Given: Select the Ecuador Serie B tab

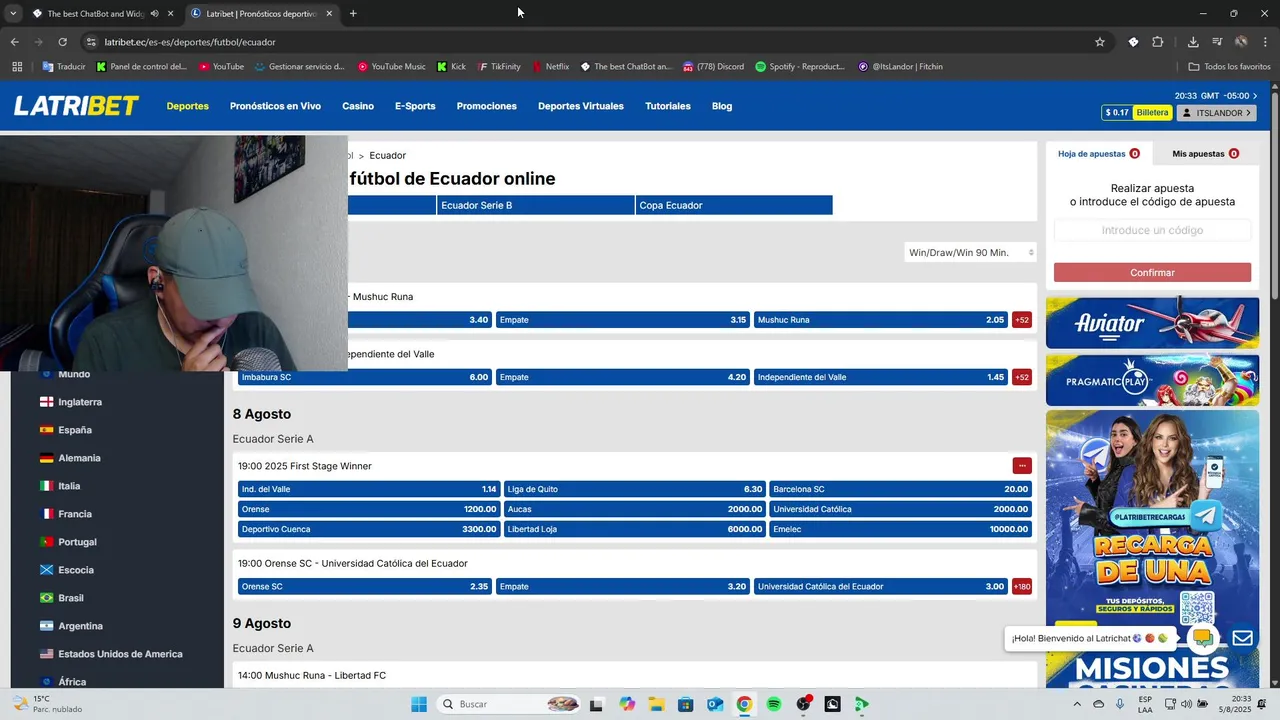Looking at the screenshot, I should pyautogui.click(x=536, y=205).
